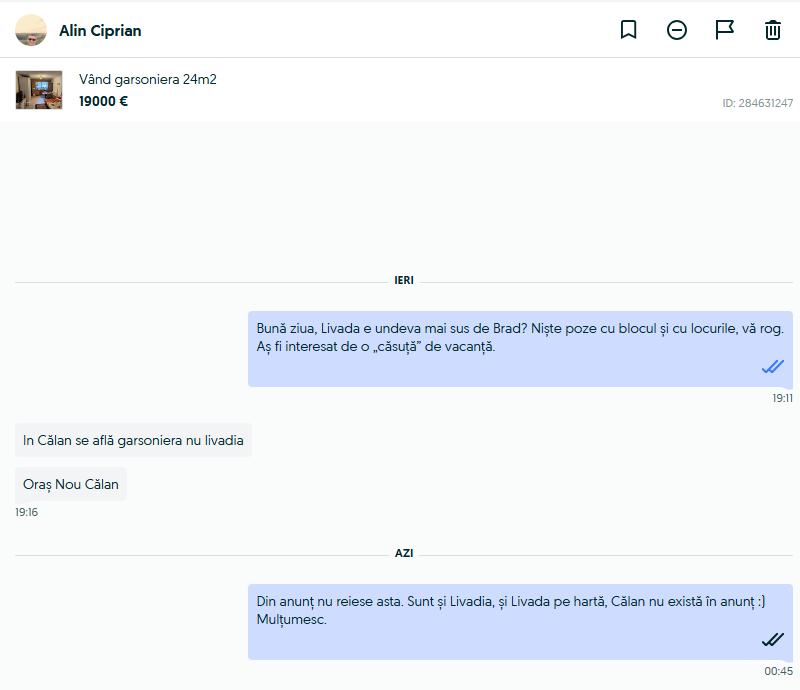Open the garsoniera listing thumbnail
The height and width of the screenshot is (690, 800).
pos(39,90)
